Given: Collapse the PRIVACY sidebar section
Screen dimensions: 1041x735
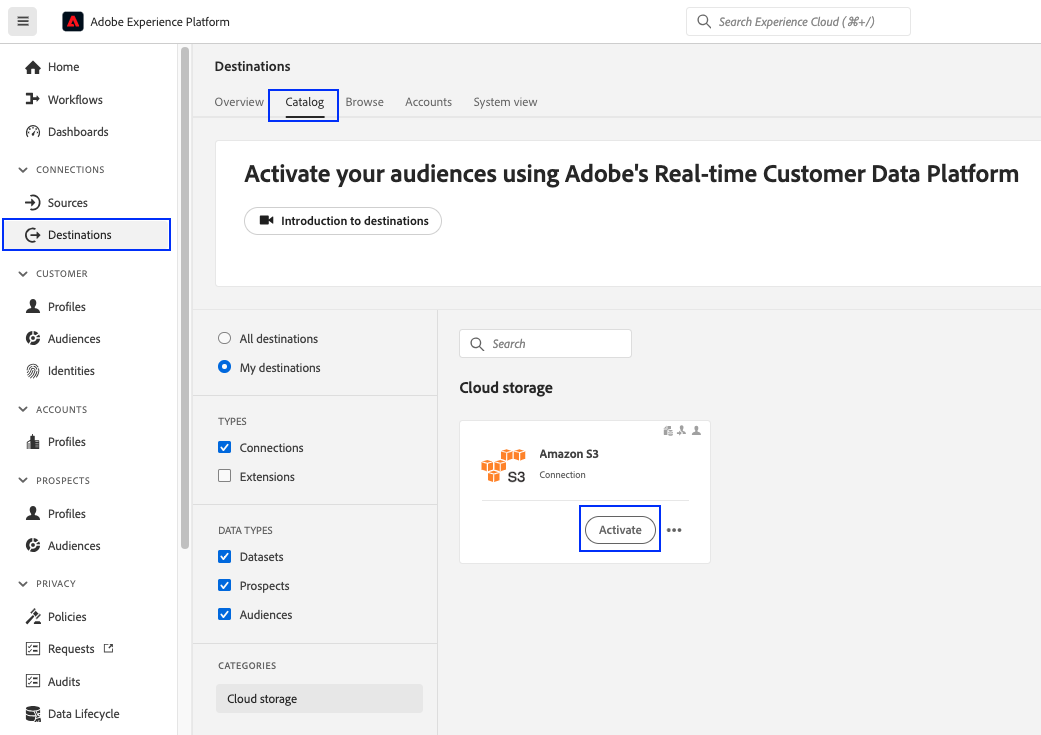Looking at the screenshot, I should 23,584.
